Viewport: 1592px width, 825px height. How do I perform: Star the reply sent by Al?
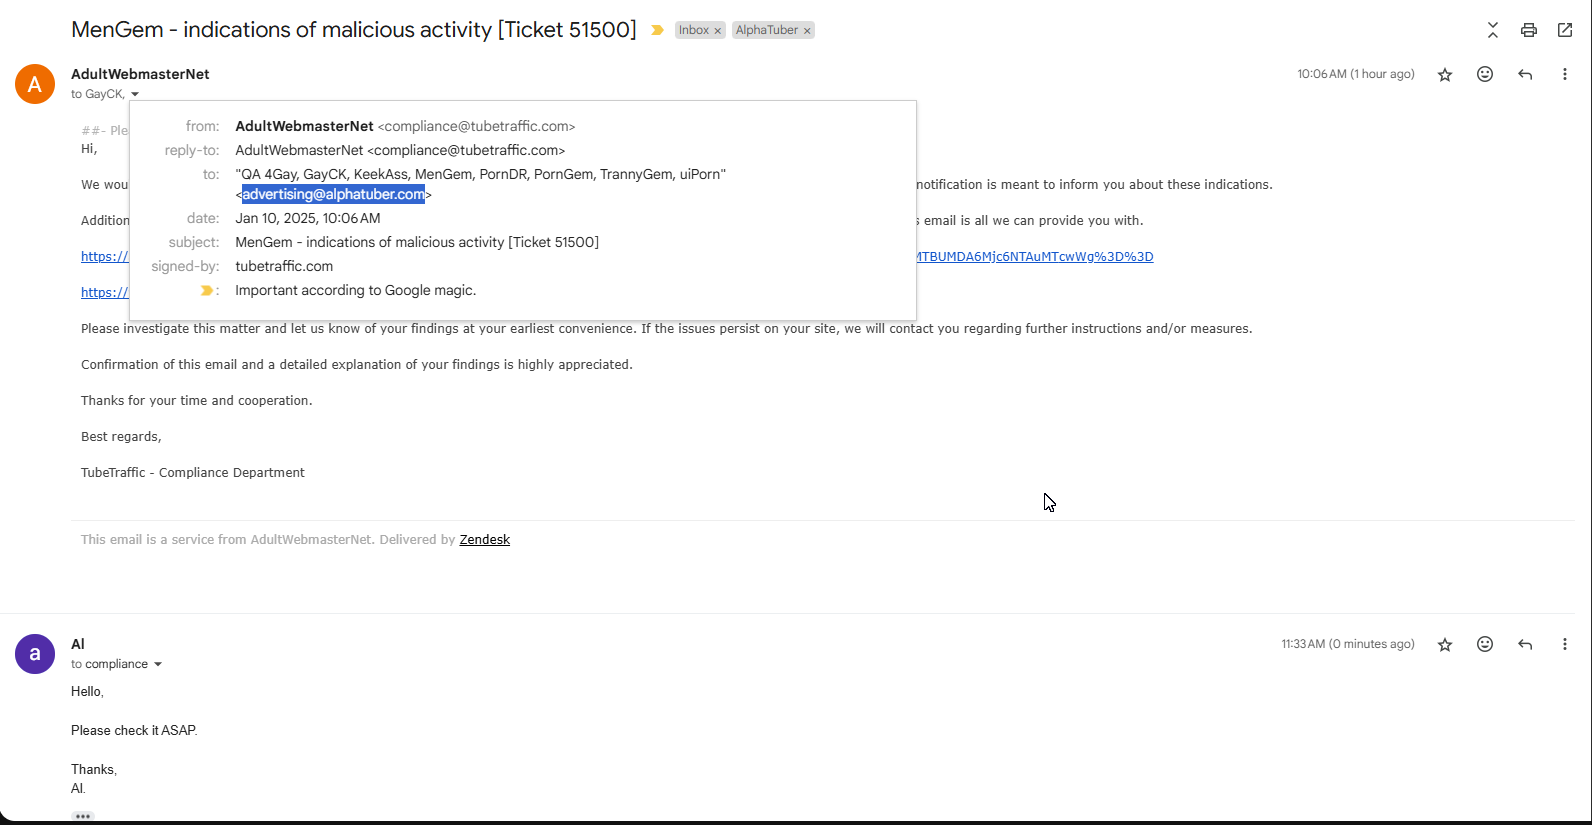pyautogui.click(x=1445, y=645)
